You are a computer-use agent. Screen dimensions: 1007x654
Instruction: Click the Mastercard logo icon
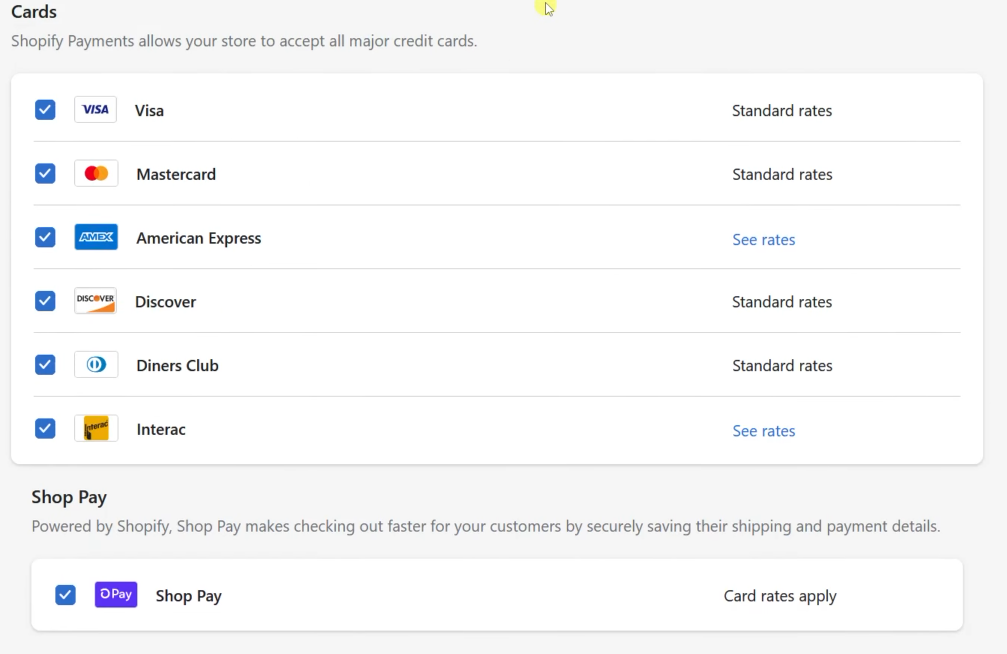(x=96, y=173)
